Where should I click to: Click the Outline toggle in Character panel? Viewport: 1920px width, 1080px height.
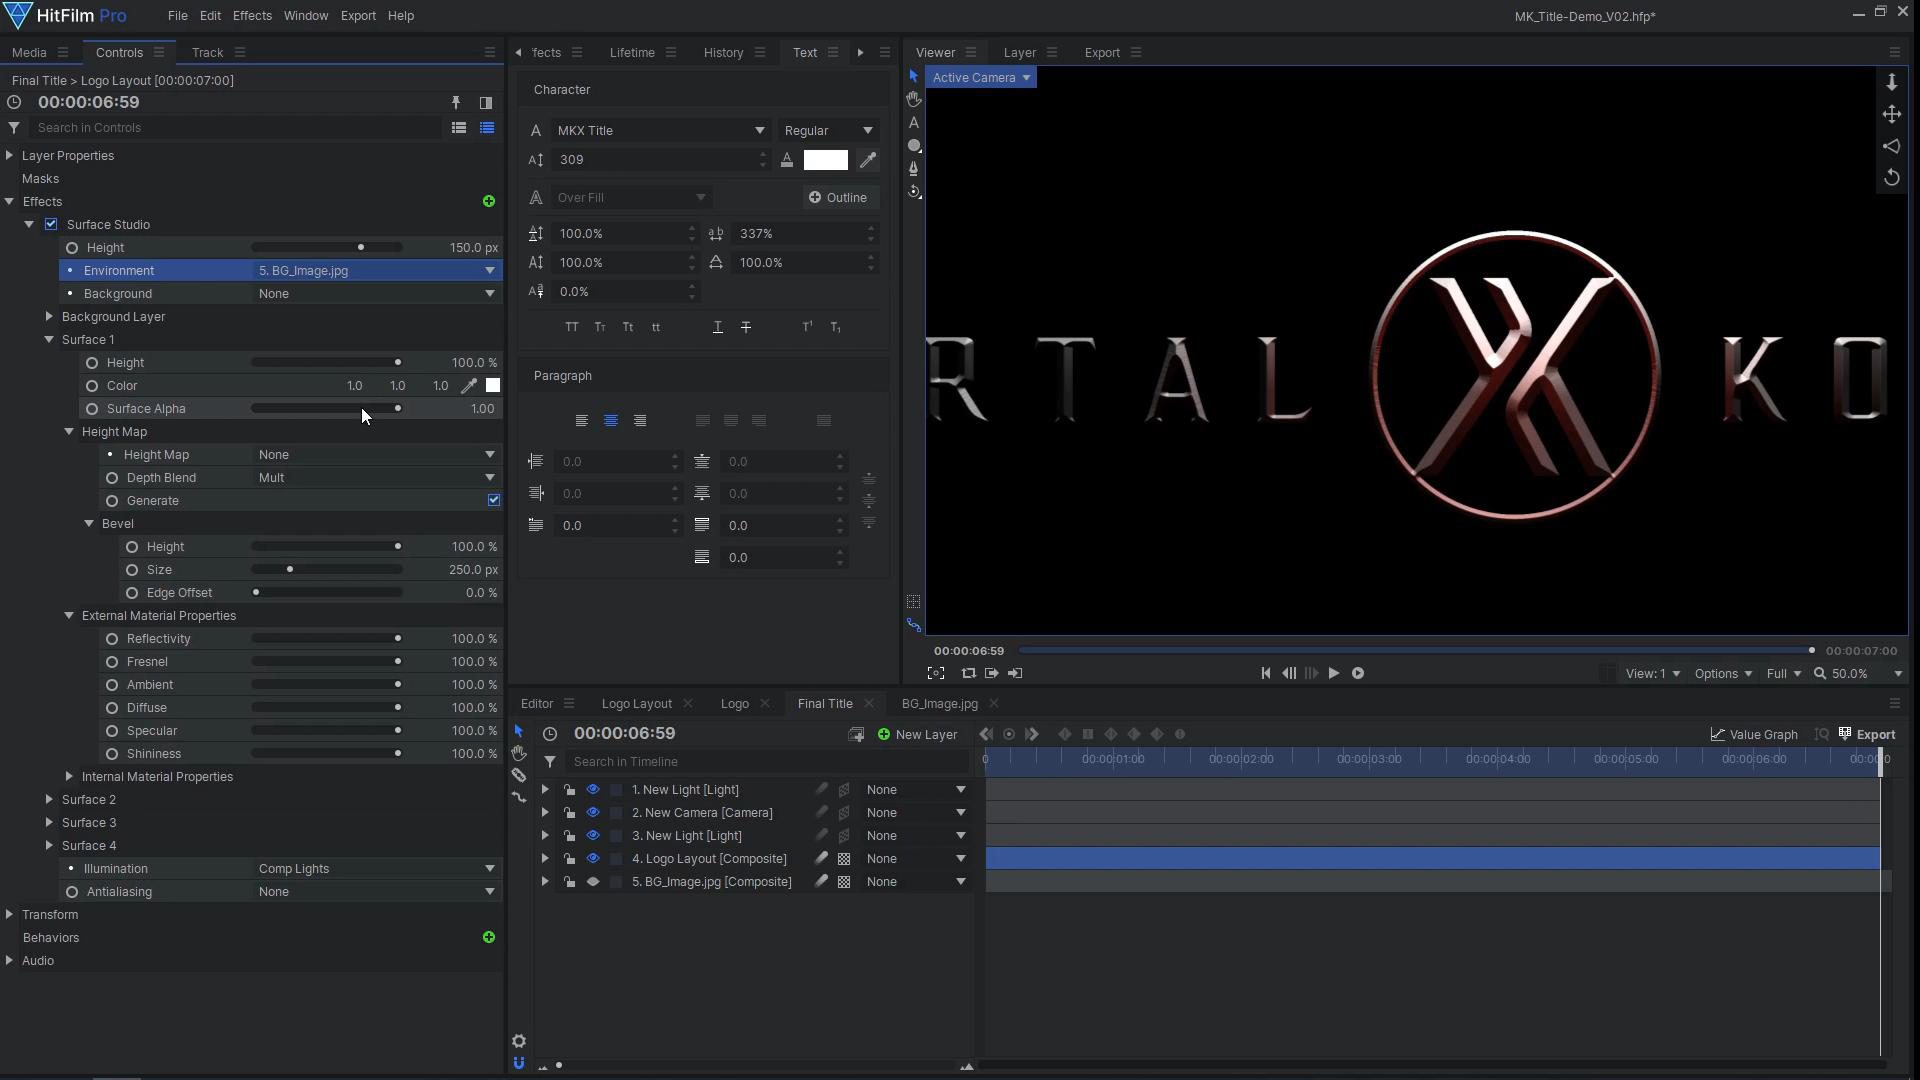pyautogui.click(x=839, y=196)
